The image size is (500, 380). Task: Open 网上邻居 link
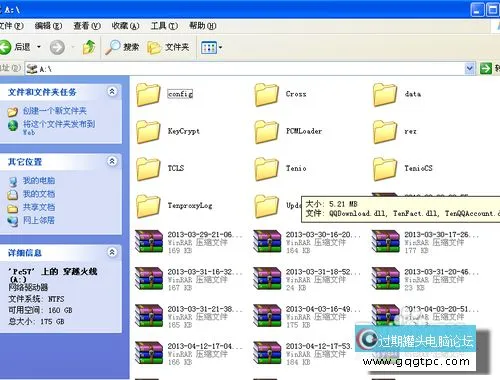(x=39, y=220)
